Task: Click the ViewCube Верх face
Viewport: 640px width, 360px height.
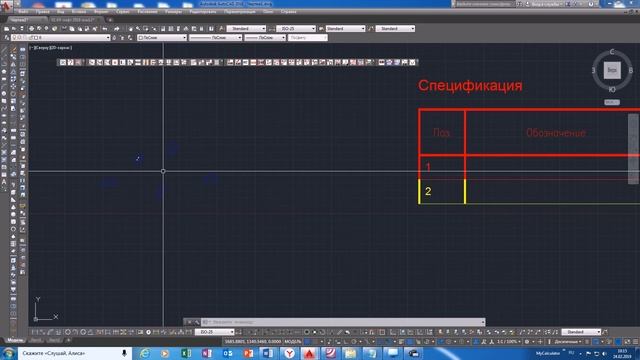Action: 612,70
